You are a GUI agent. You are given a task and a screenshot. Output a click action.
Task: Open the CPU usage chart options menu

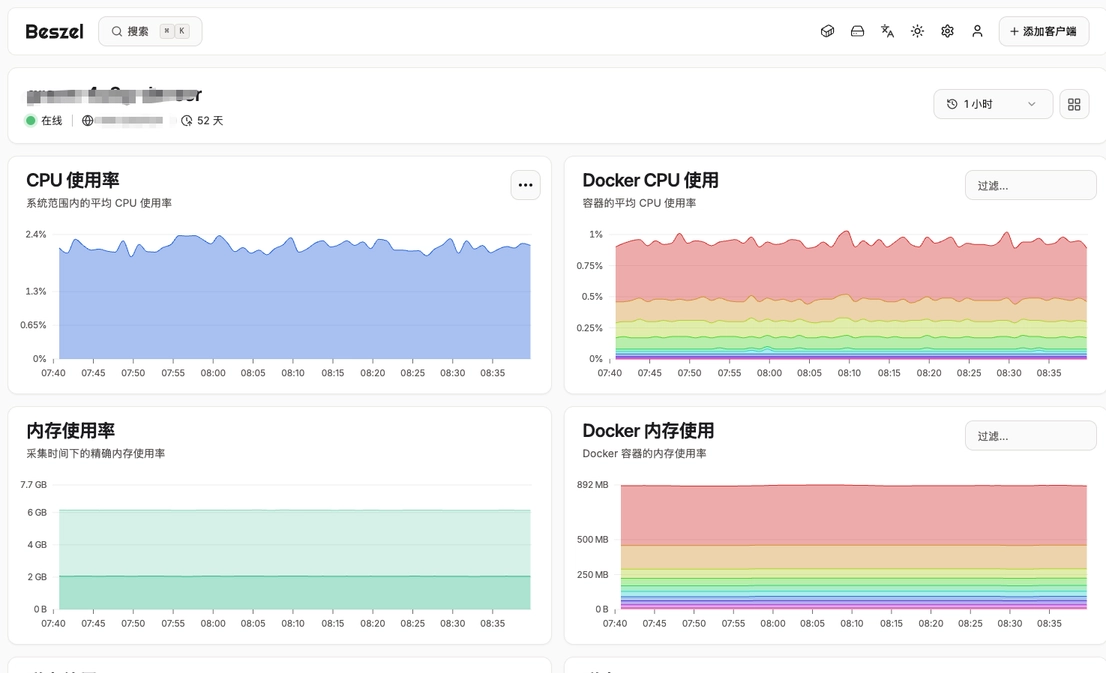click(x=525, y=185)
